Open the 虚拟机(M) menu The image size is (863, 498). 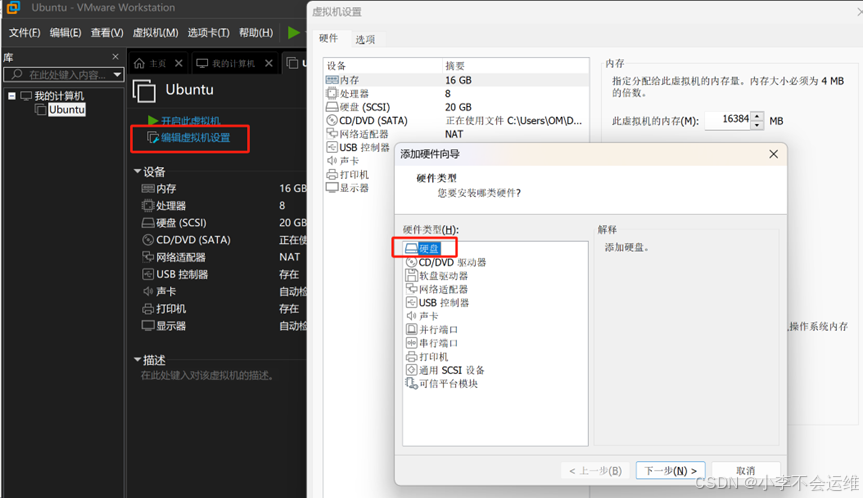click(155, 32)
